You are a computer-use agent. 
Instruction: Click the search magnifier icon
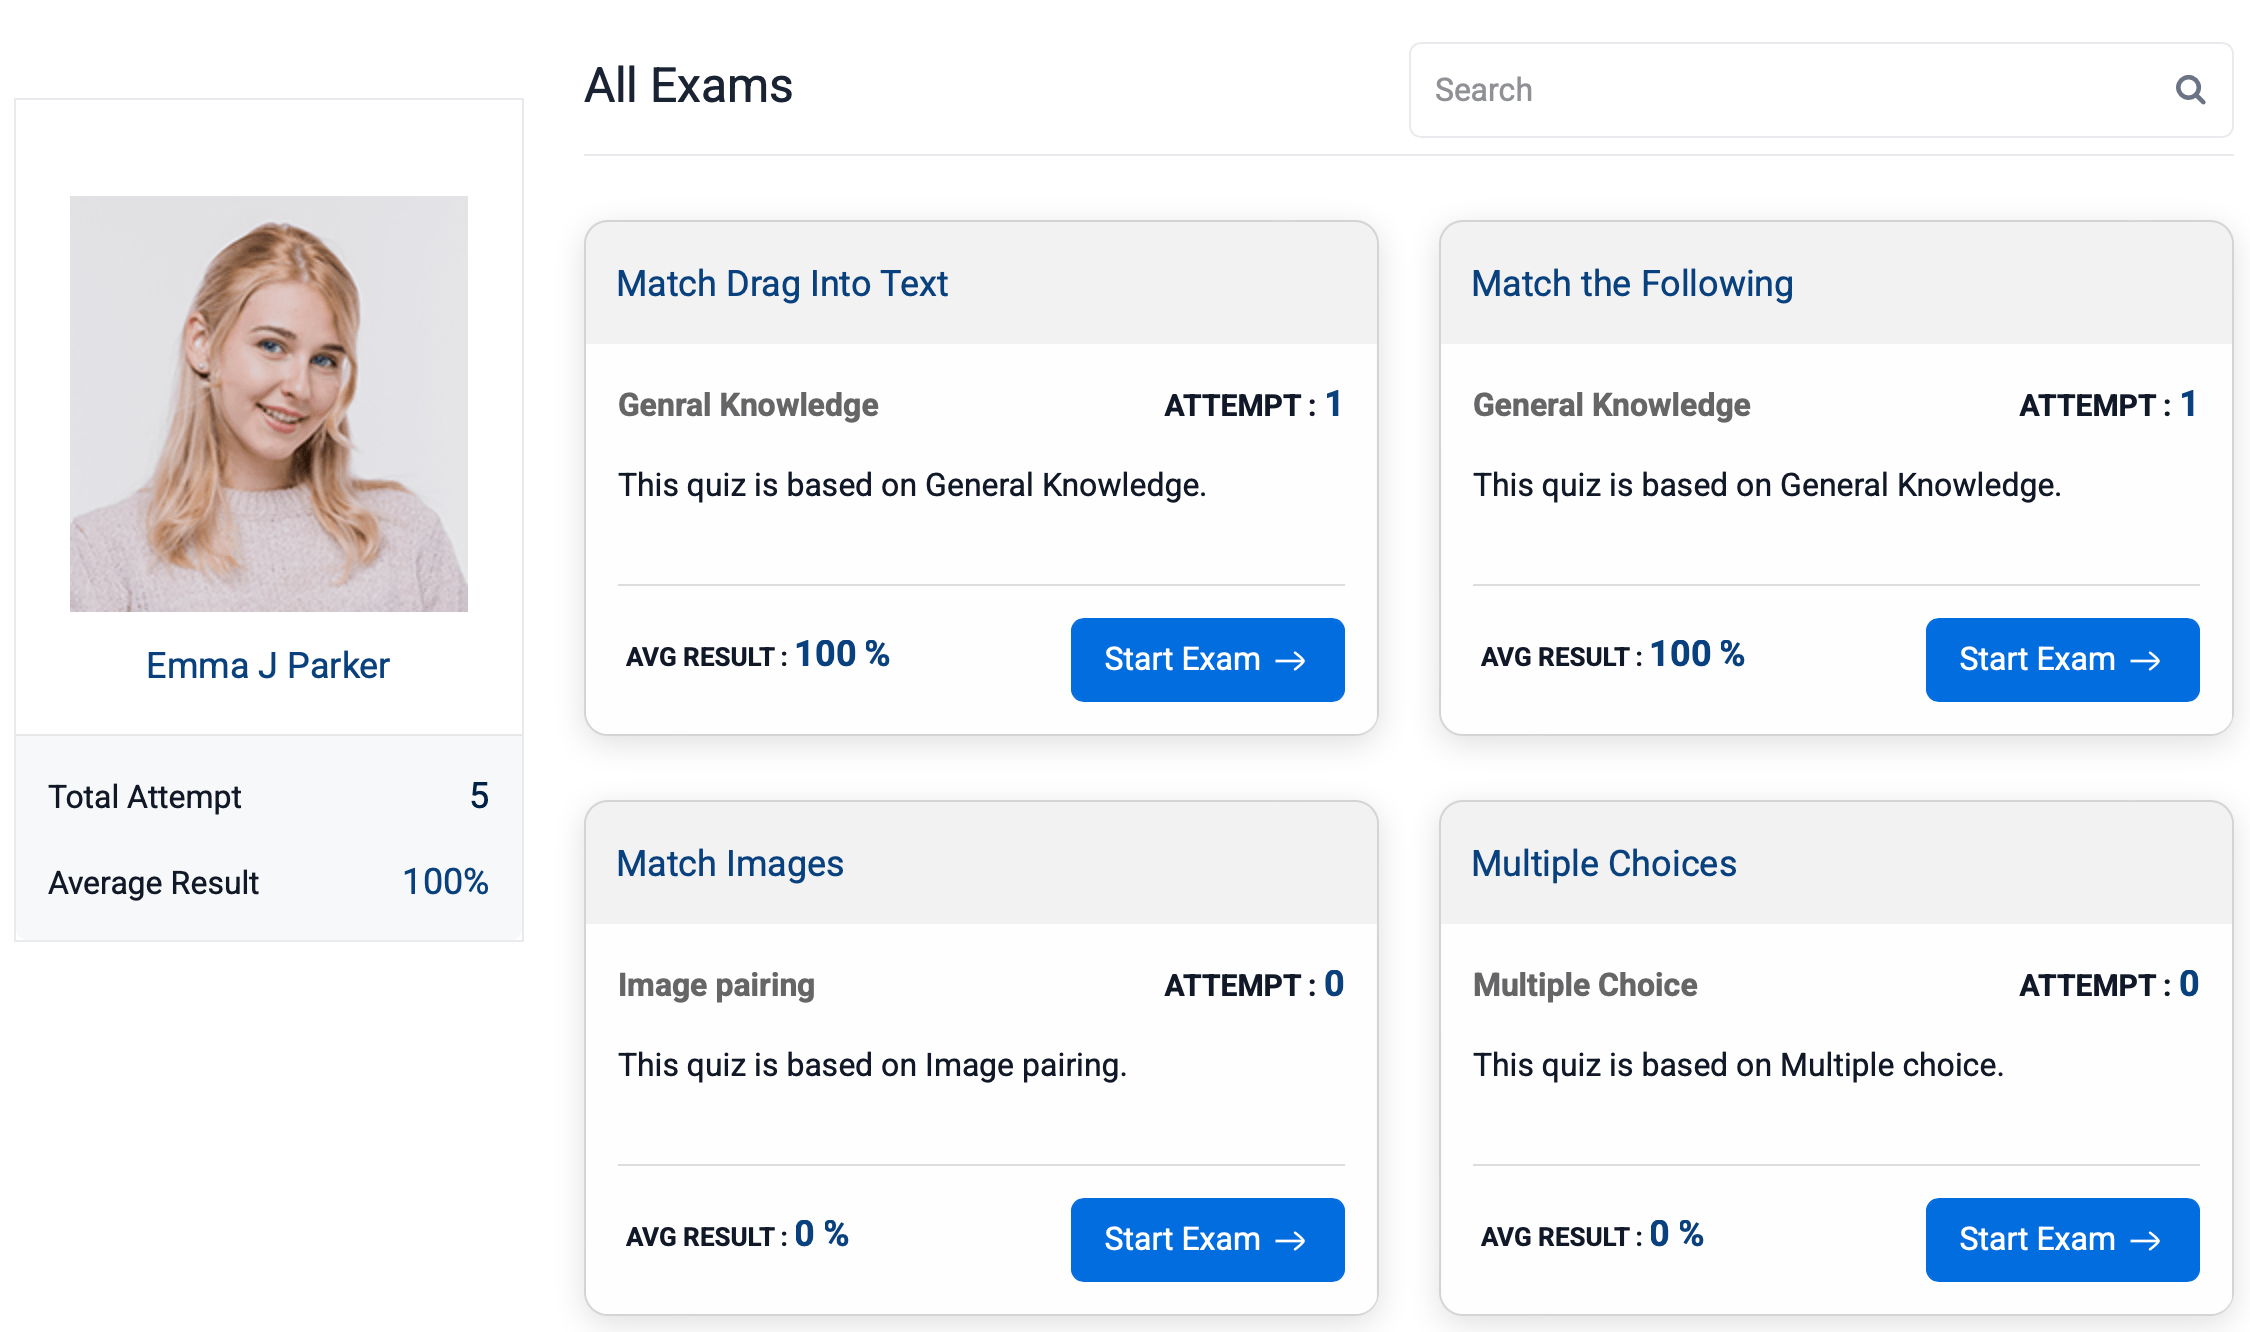click(2191, 90)
